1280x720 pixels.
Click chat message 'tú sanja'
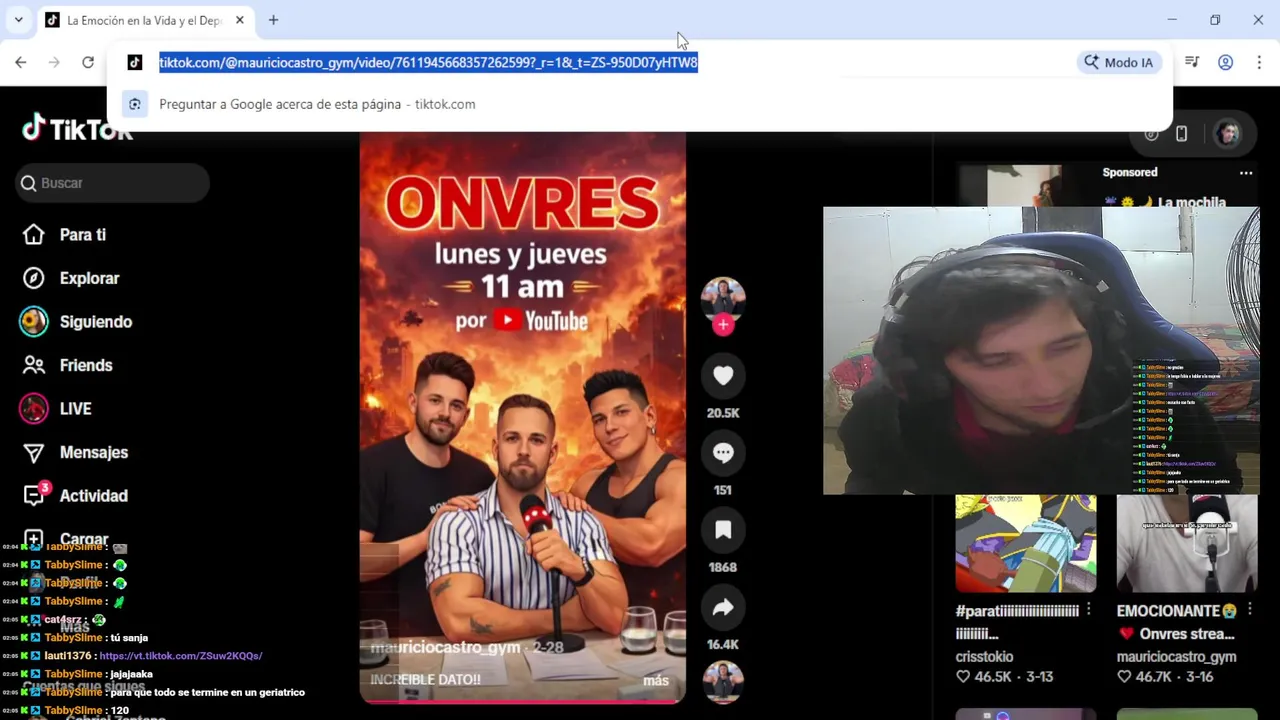pos(129,638)
